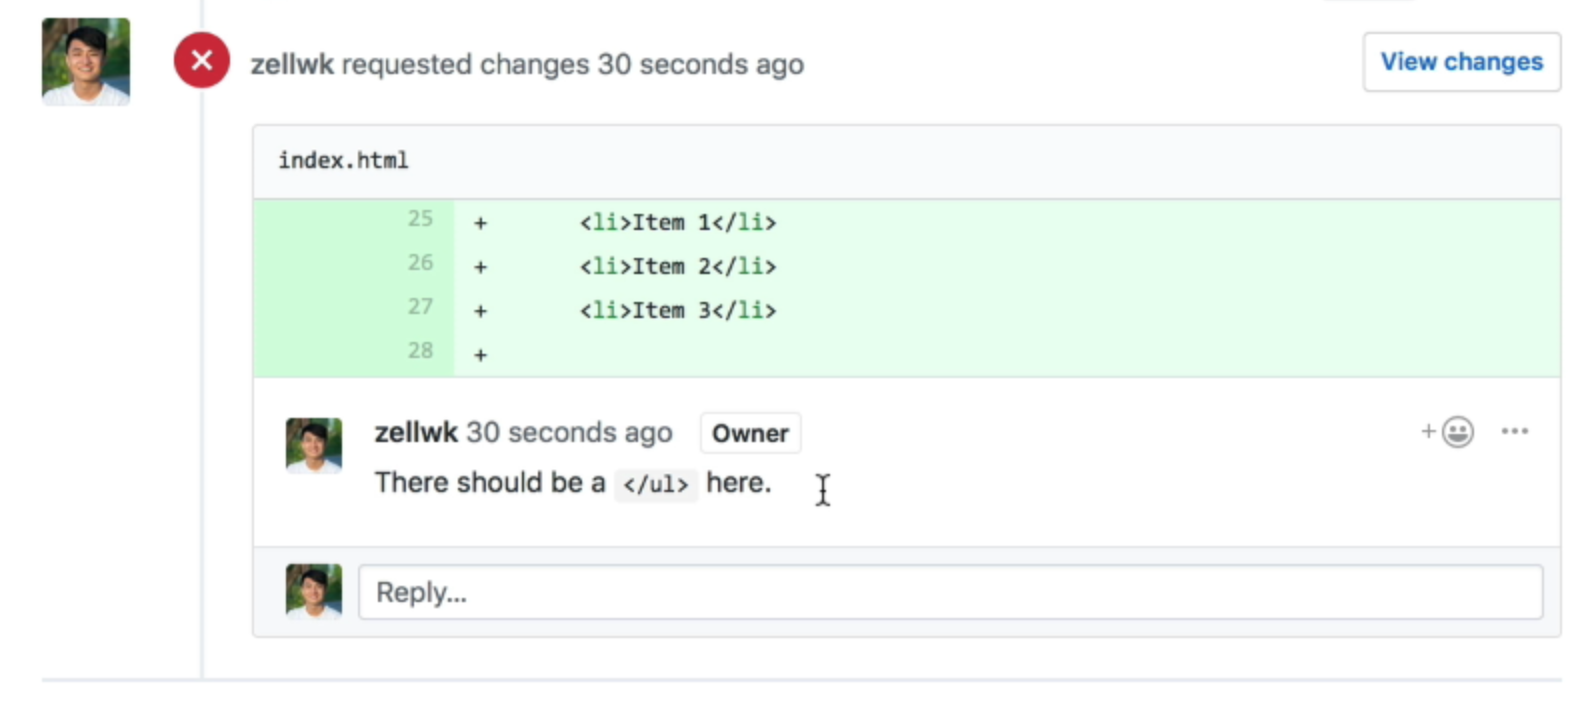This screenshot has width=1596, height=714.
Task: Select line number 27 in the diff
Action: pyautogui.click(x=421, y=307)
